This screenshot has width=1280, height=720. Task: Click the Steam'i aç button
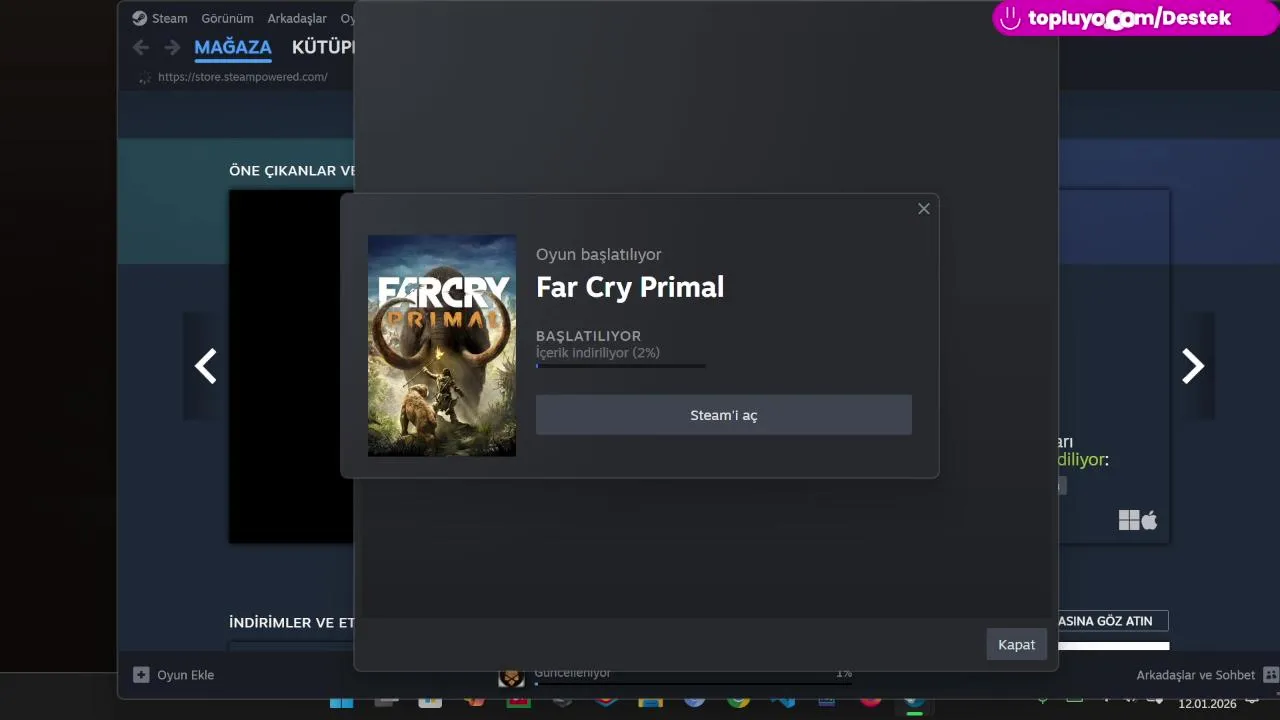[724, 415]
